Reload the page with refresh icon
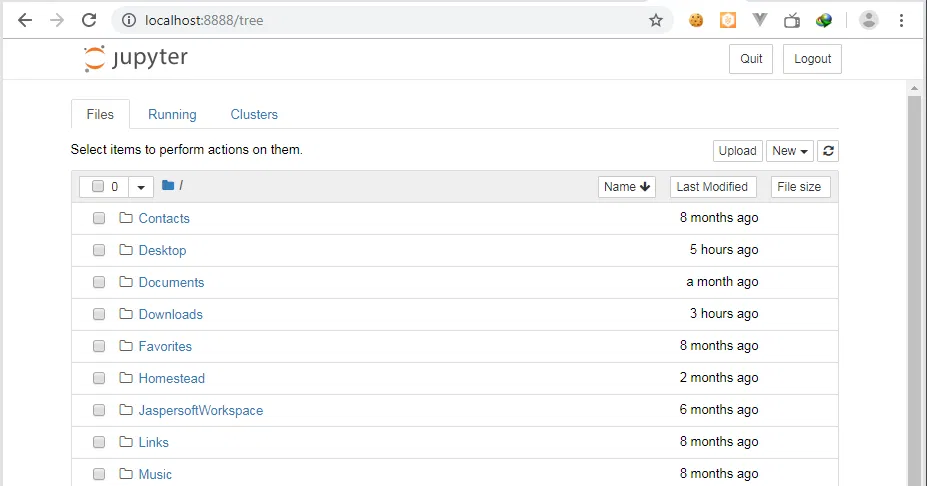Screen dimensions: 927x486 coord(89,20)
